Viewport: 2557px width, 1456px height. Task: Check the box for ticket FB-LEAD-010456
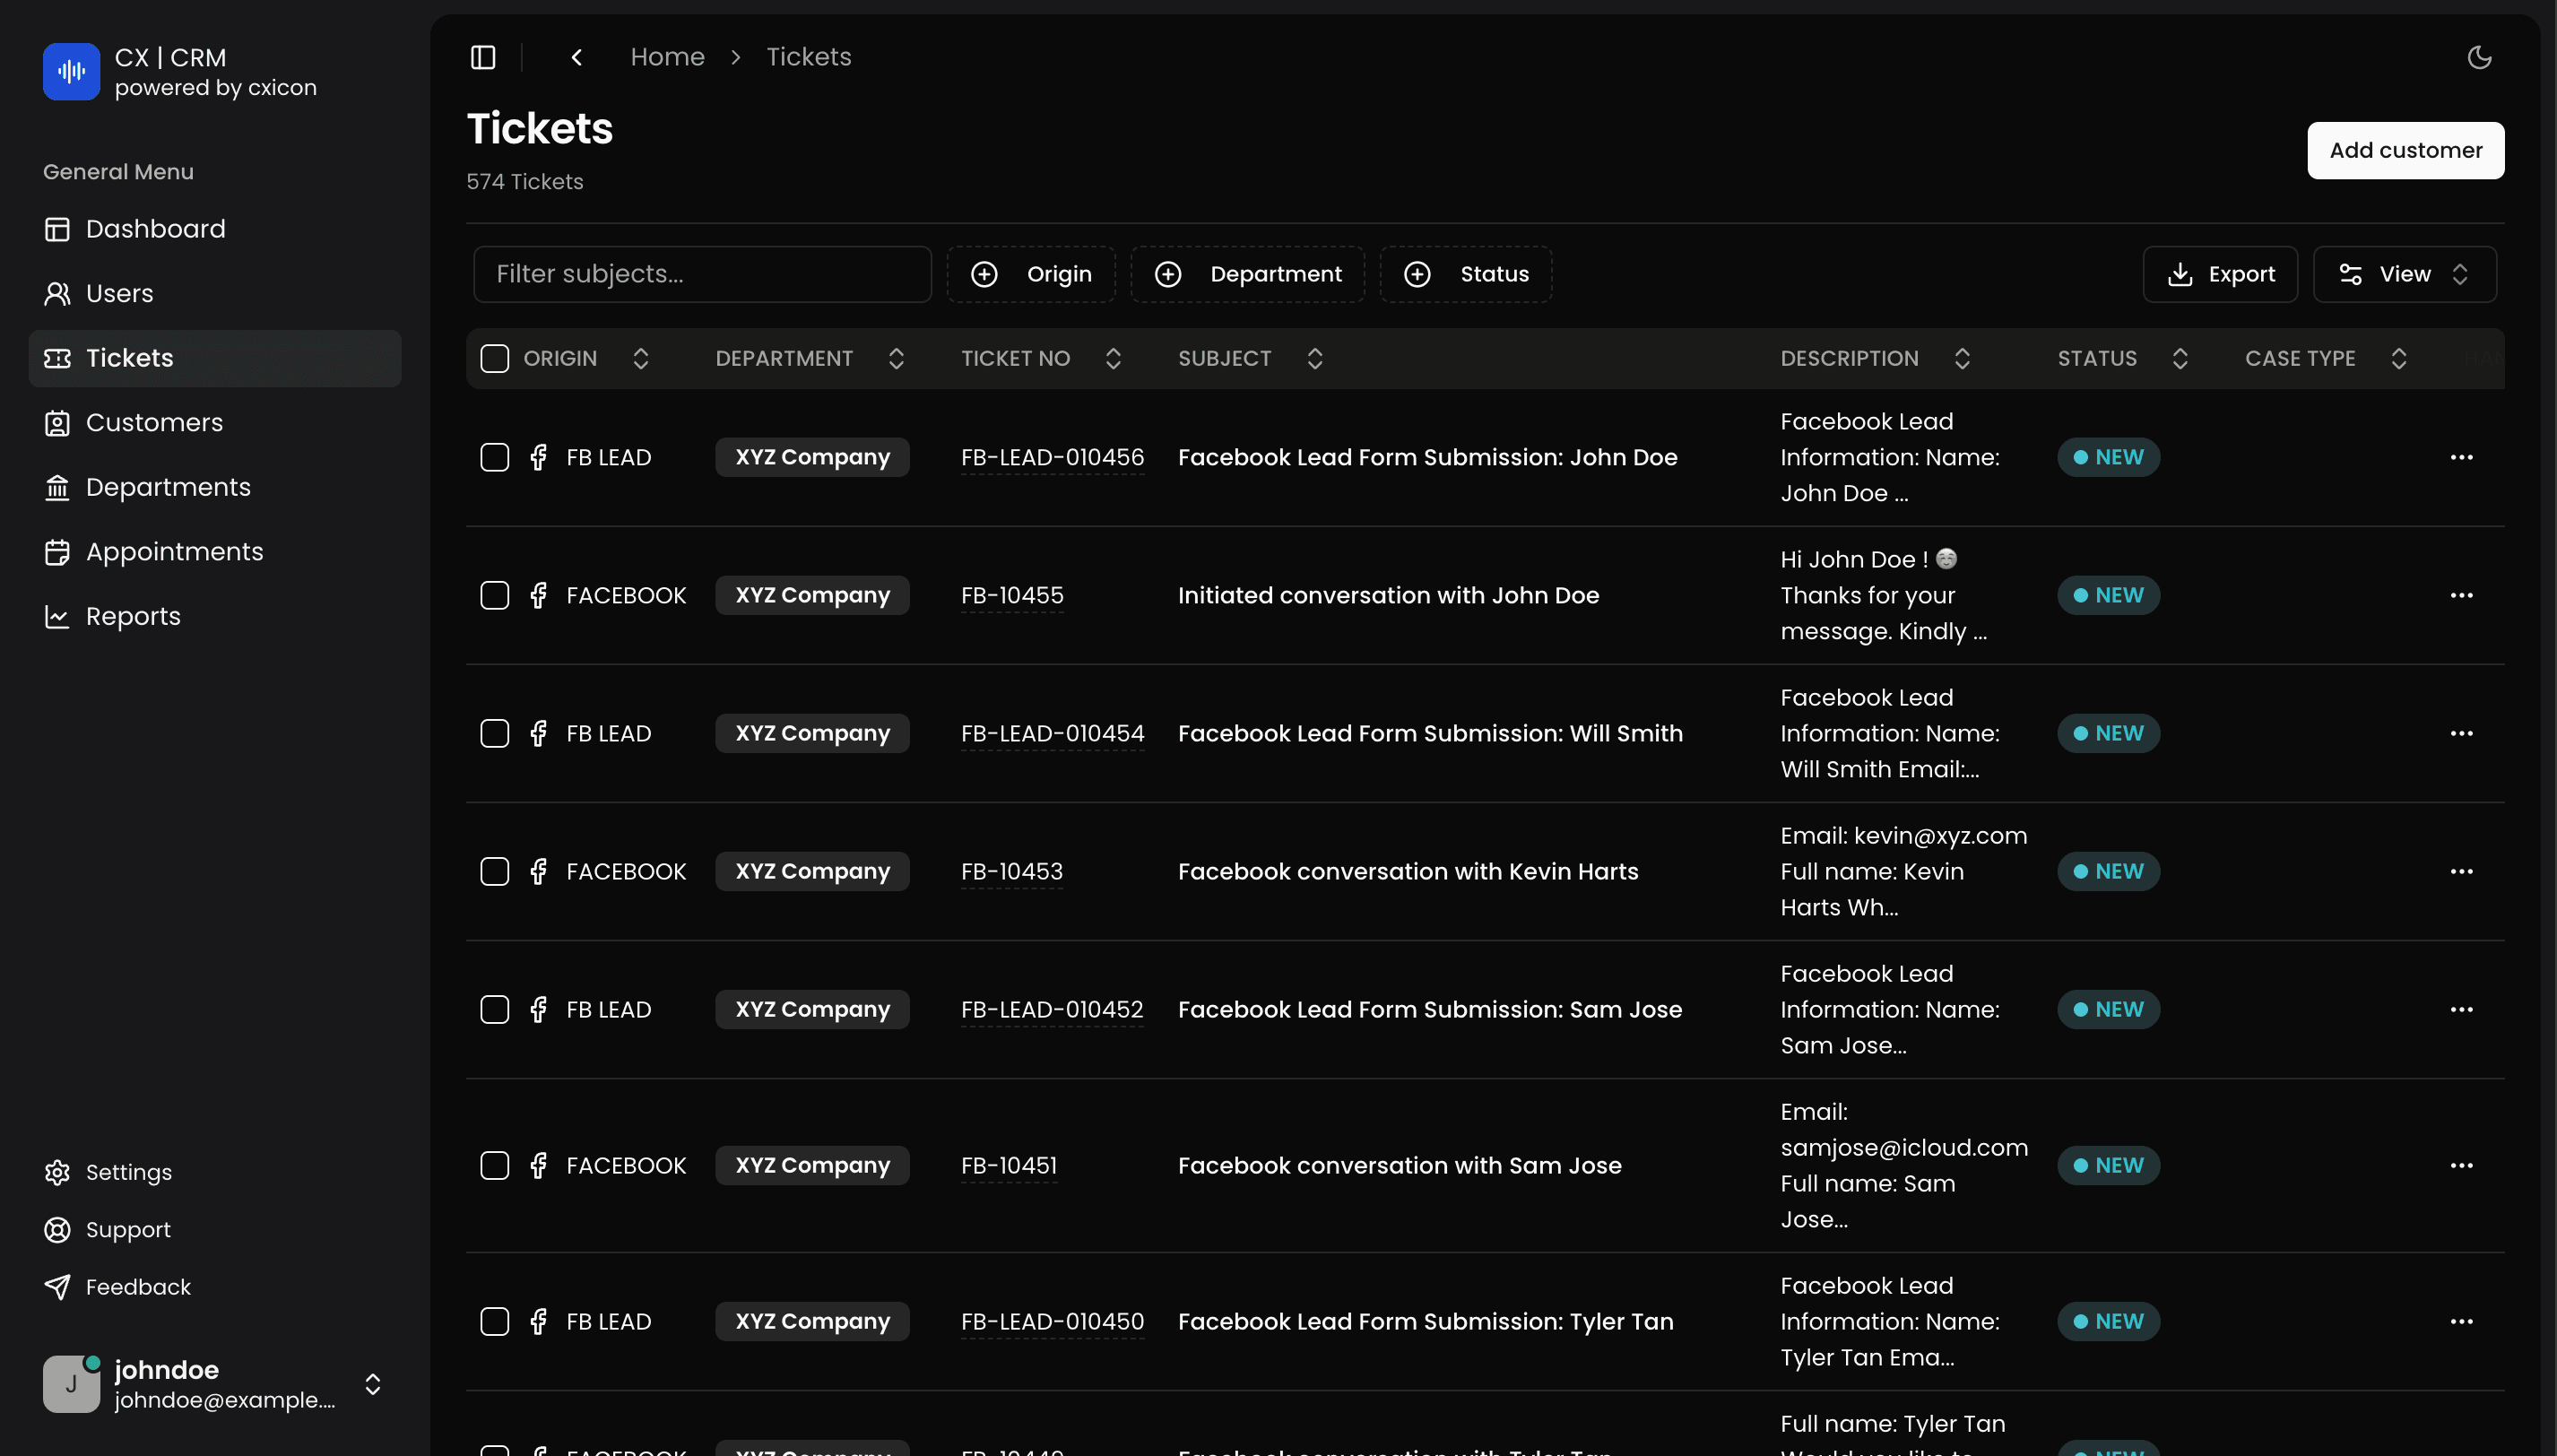click(494, 457)
